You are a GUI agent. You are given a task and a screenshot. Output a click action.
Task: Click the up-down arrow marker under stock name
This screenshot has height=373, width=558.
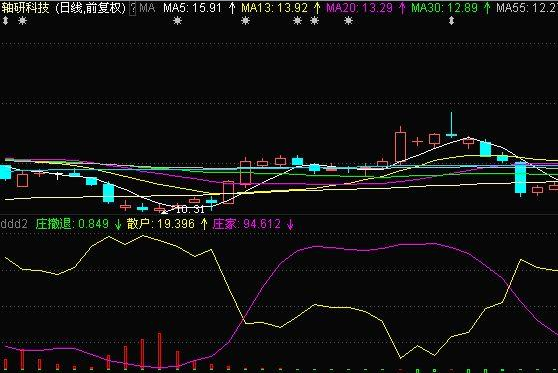click(5, 21)
